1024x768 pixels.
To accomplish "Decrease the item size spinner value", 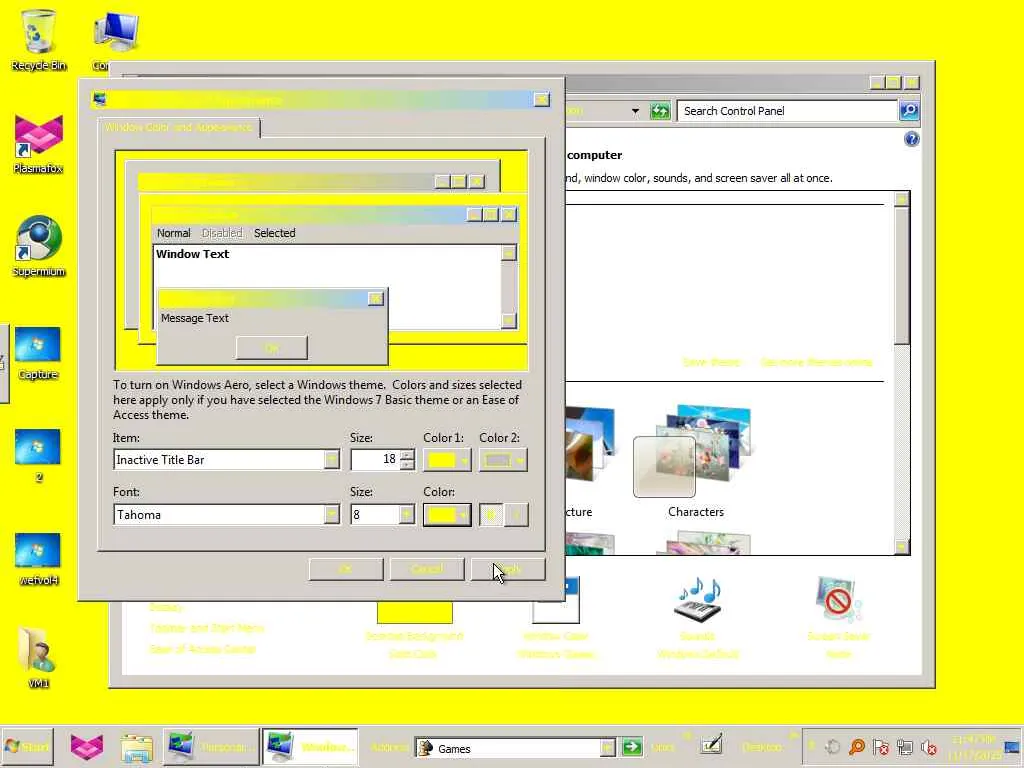I will tap(408, 464).
